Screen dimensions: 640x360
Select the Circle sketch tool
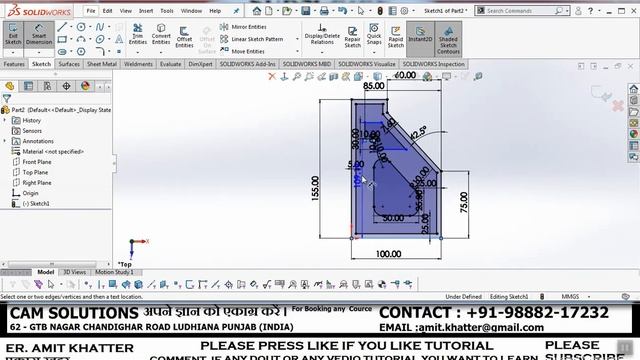81,27
